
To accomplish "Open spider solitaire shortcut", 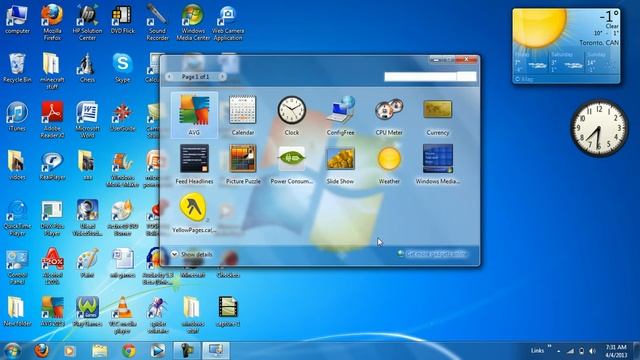I will pos(158,315).
